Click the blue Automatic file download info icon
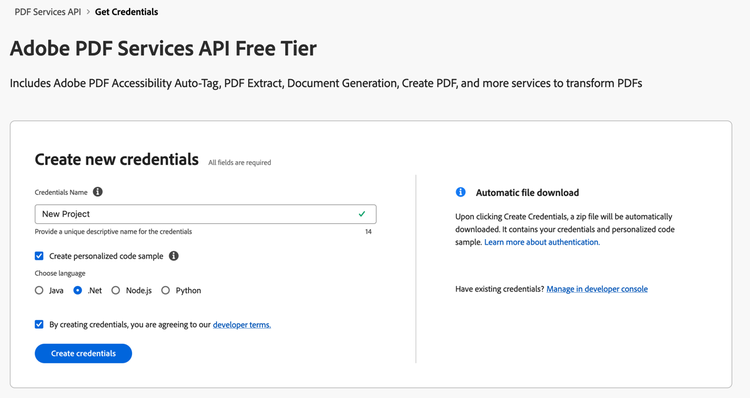 (x=461, y=192)
